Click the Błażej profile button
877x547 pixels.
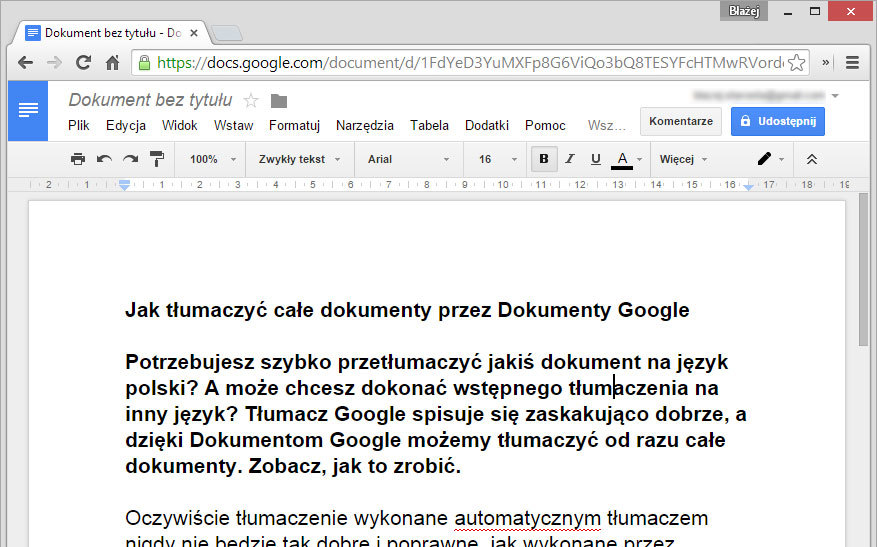pyautogui.click(x=743, y=11)
